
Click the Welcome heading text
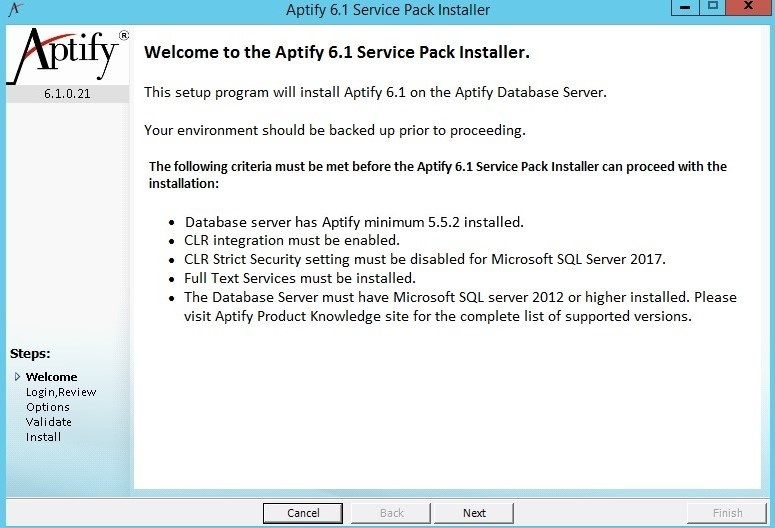(337, 52)
